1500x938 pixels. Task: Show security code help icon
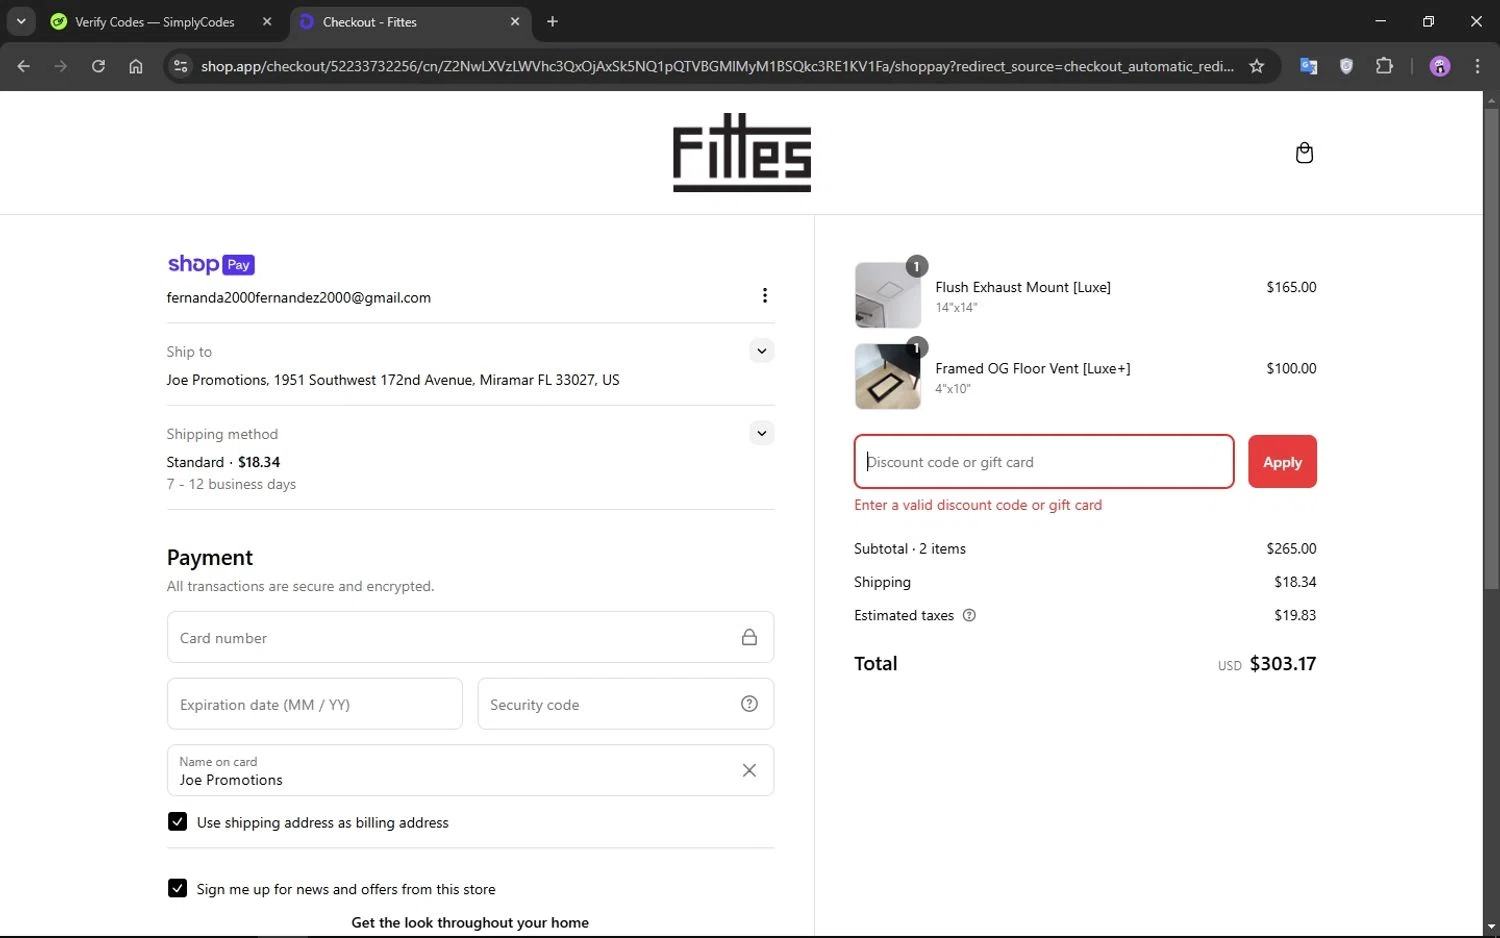click(x=749, y=704)
